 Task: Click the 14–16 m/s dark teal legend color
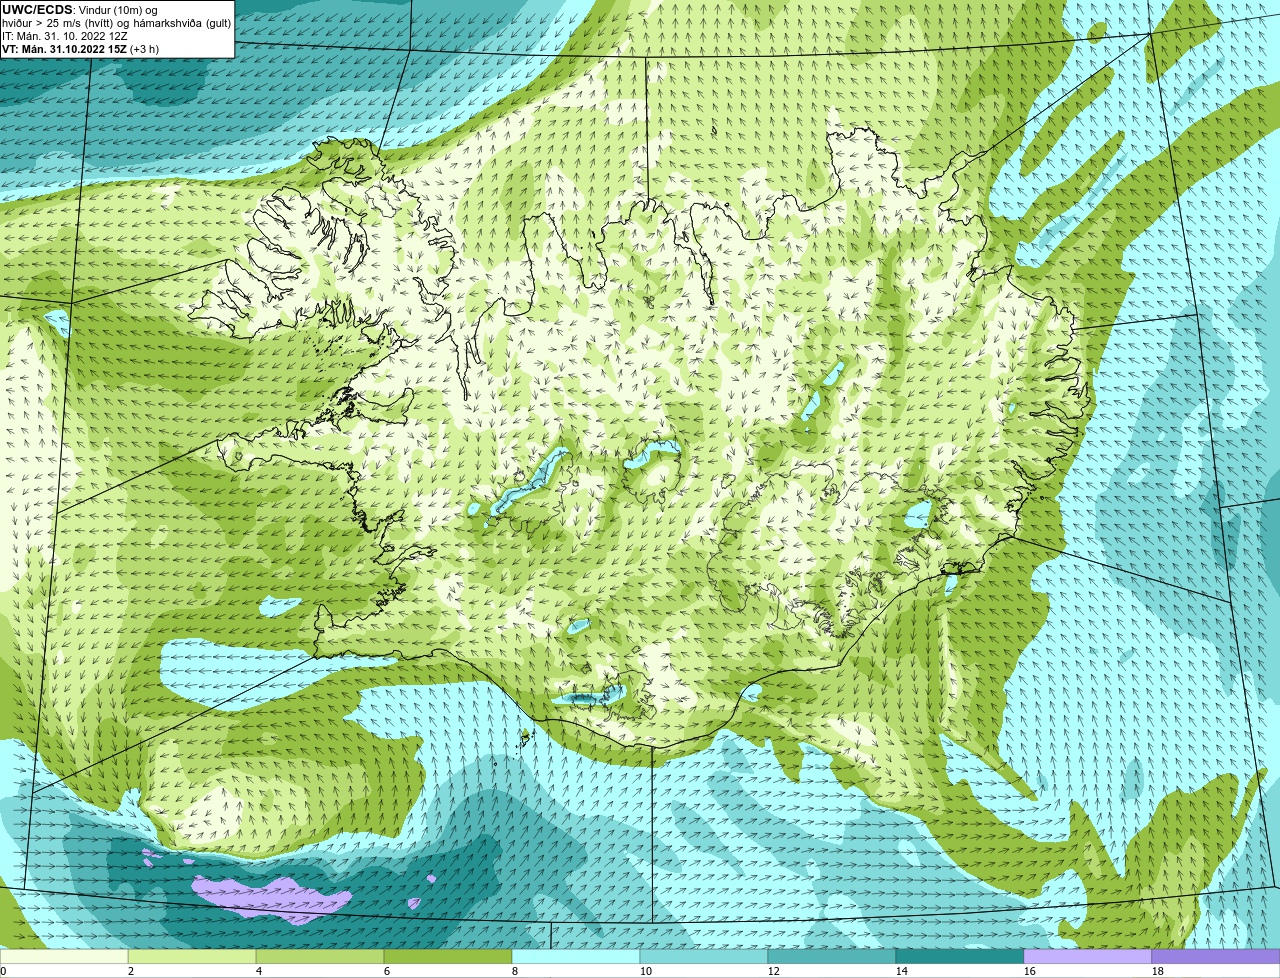(x=960, y=956)
